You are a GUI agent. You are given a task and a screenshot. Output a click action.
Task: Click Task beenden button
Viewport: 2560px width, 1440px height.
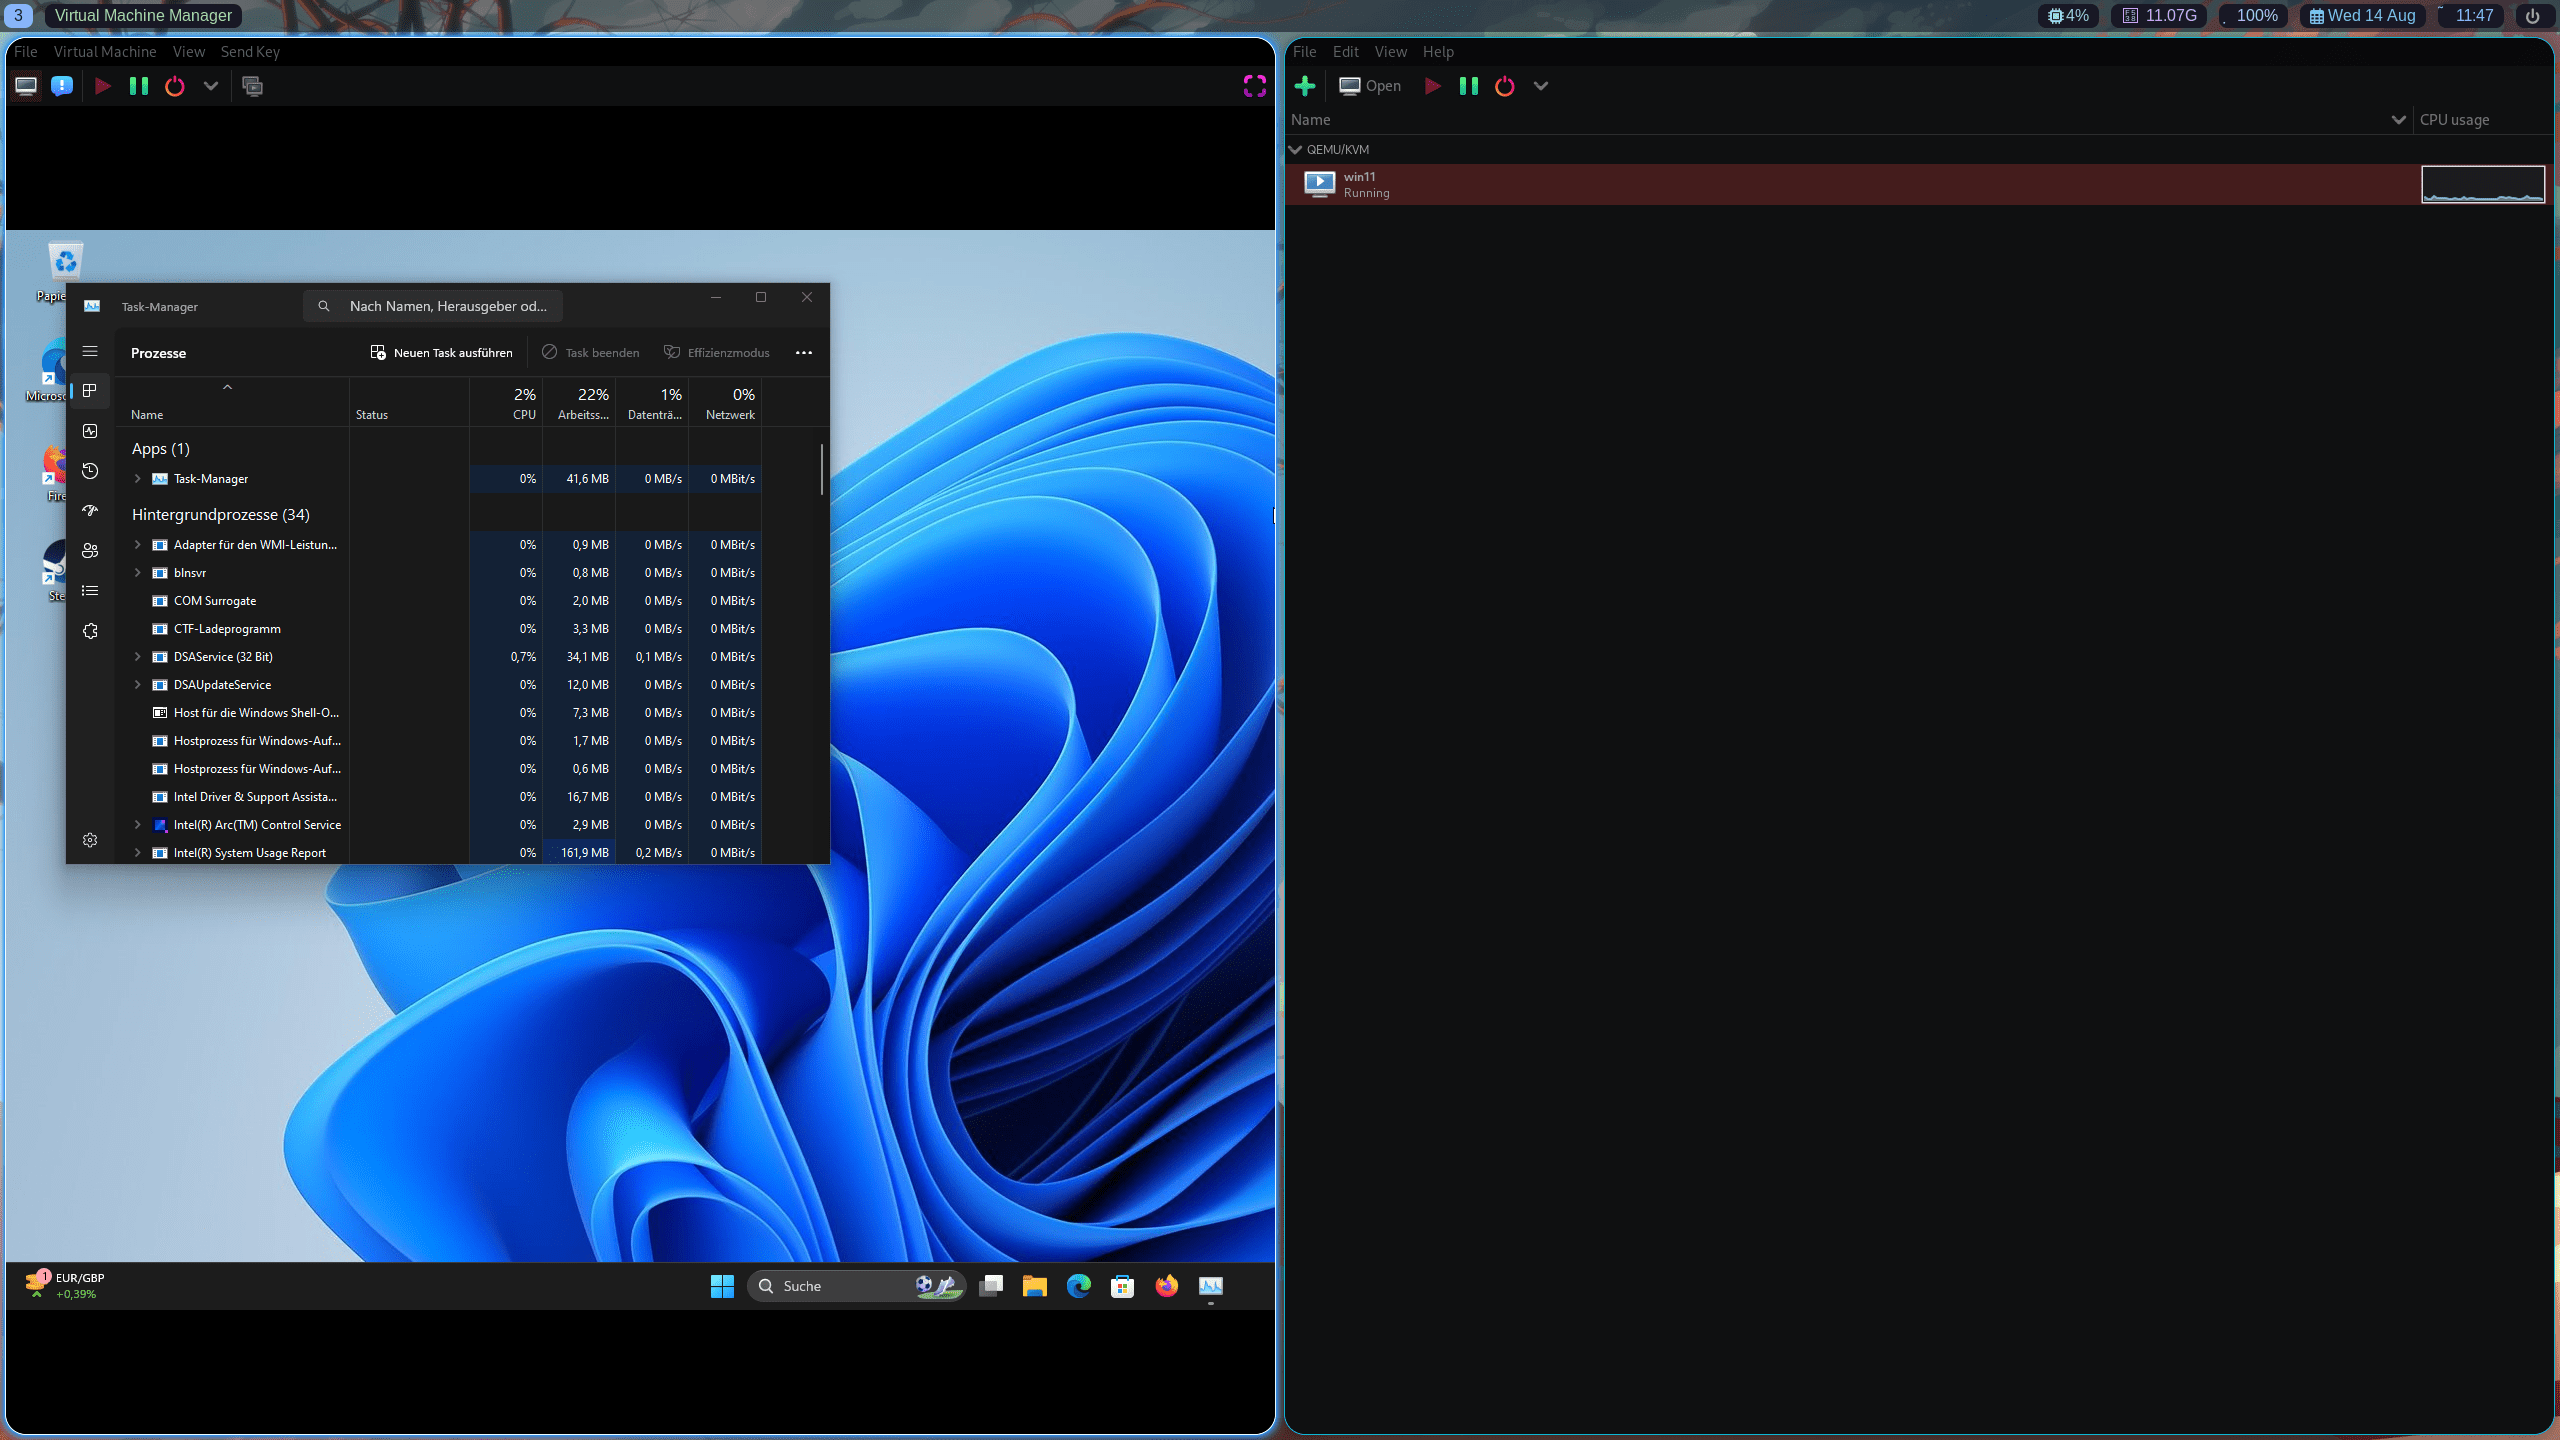[590, 353]
